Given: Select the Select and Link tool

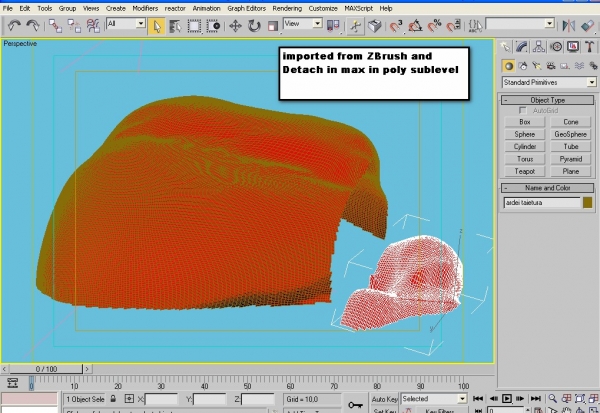Looking at the screenshot, I should point(55,26).
